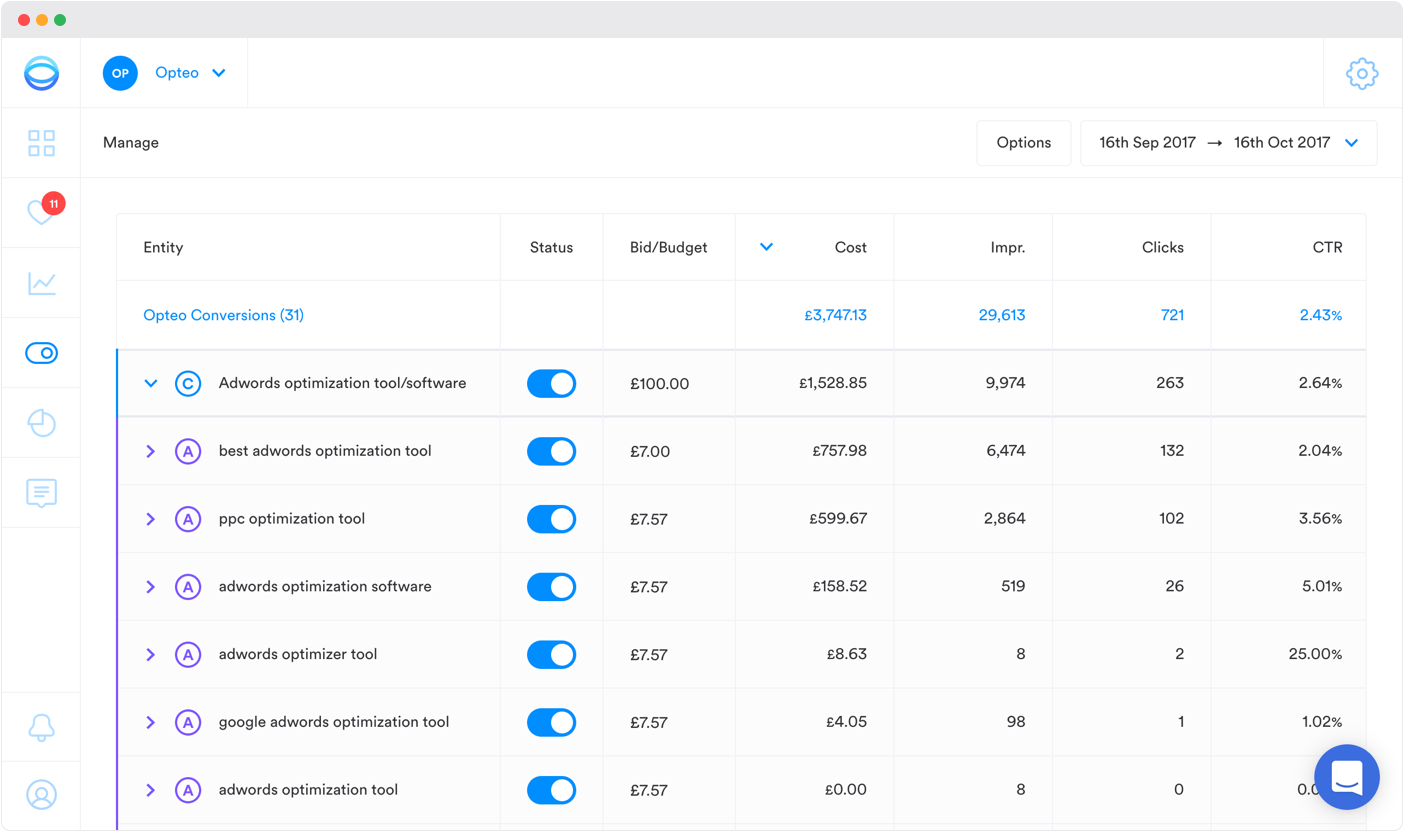Click the £7.00 bid cell
This screenshot has height=832, width=1404.
click(650, 452)
